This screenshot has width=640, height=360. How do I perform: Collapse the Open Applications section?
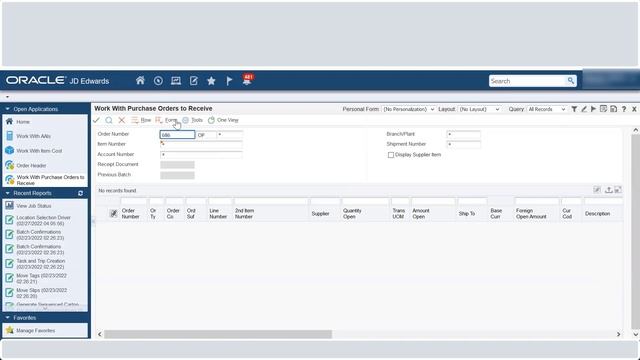(x=7, y=109)
